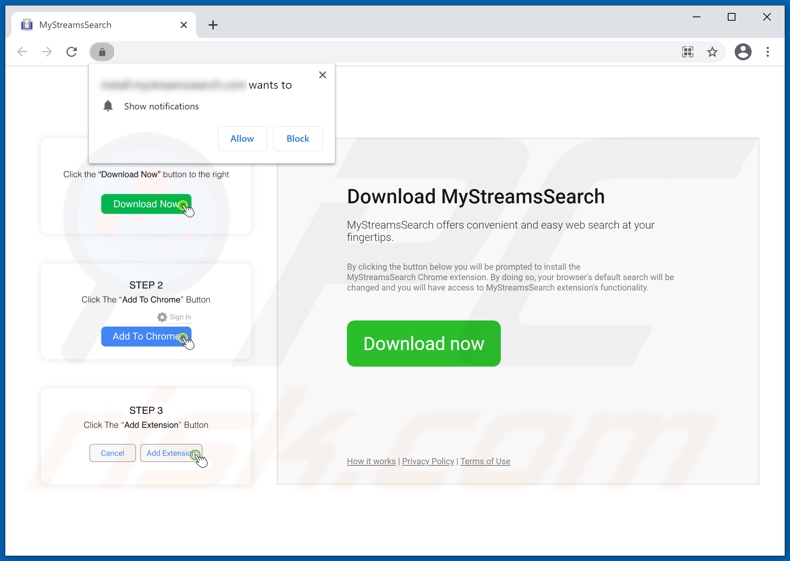Viewport: 790px width, 561px height.
Task: Allow notifications from the site
Action: [x=242, y=139]
